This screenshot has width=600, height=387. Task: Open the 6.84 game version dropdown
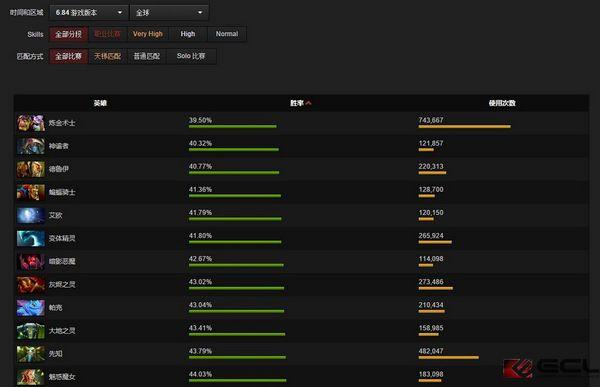point(89,13)
